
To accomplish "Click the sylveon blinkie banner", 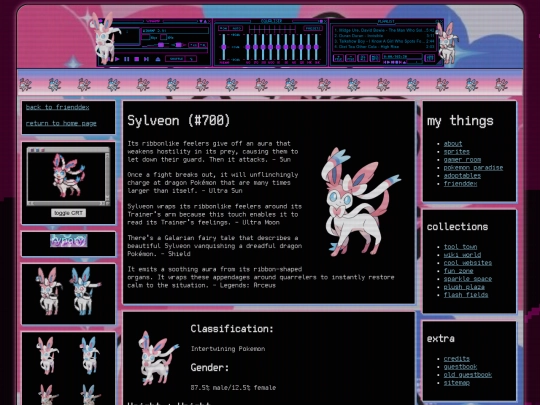I will pyautogui.click(x=69, y=241).
